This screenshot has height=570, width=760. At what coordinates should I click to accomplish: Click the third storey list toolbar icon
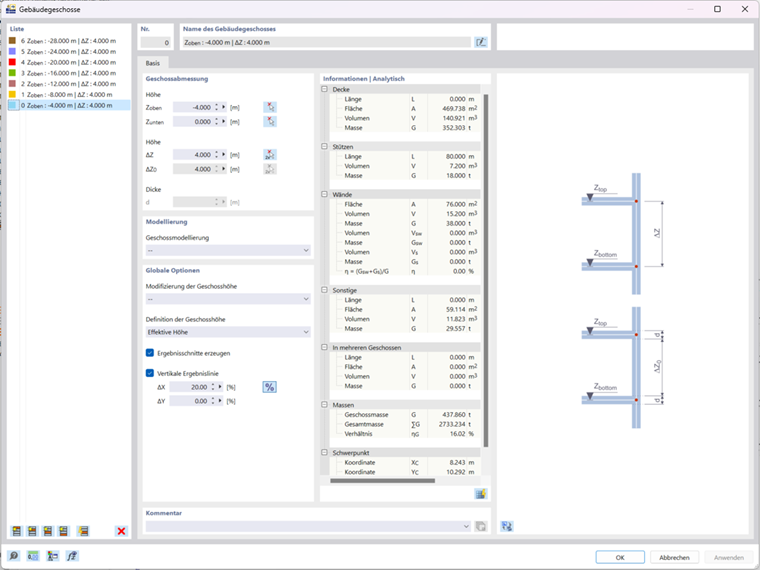coord(48,531)
